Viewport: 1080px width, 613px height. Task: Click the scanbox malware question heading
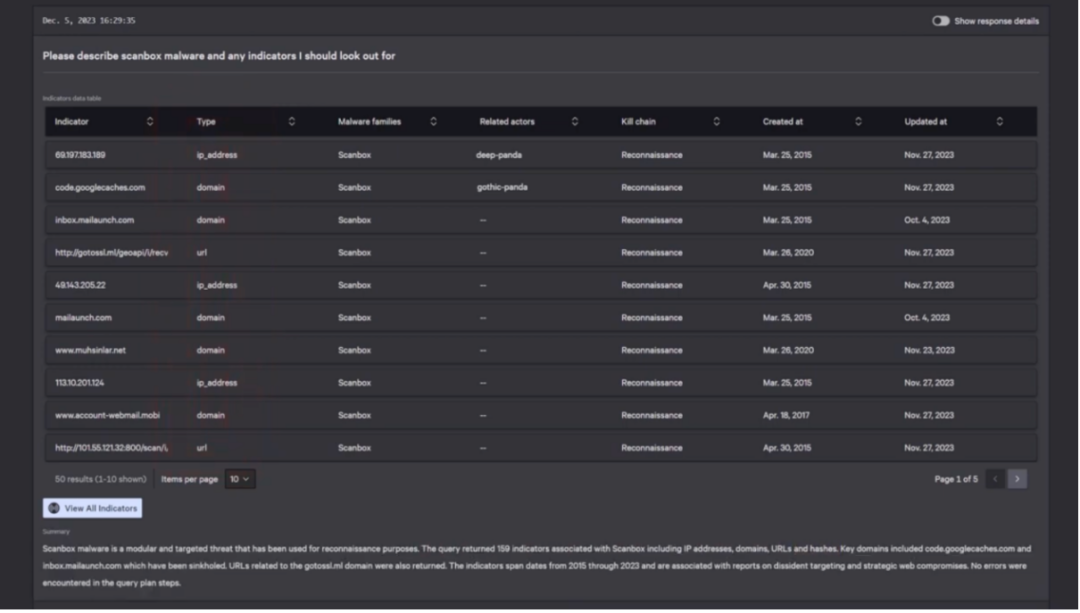coord(219,56)
